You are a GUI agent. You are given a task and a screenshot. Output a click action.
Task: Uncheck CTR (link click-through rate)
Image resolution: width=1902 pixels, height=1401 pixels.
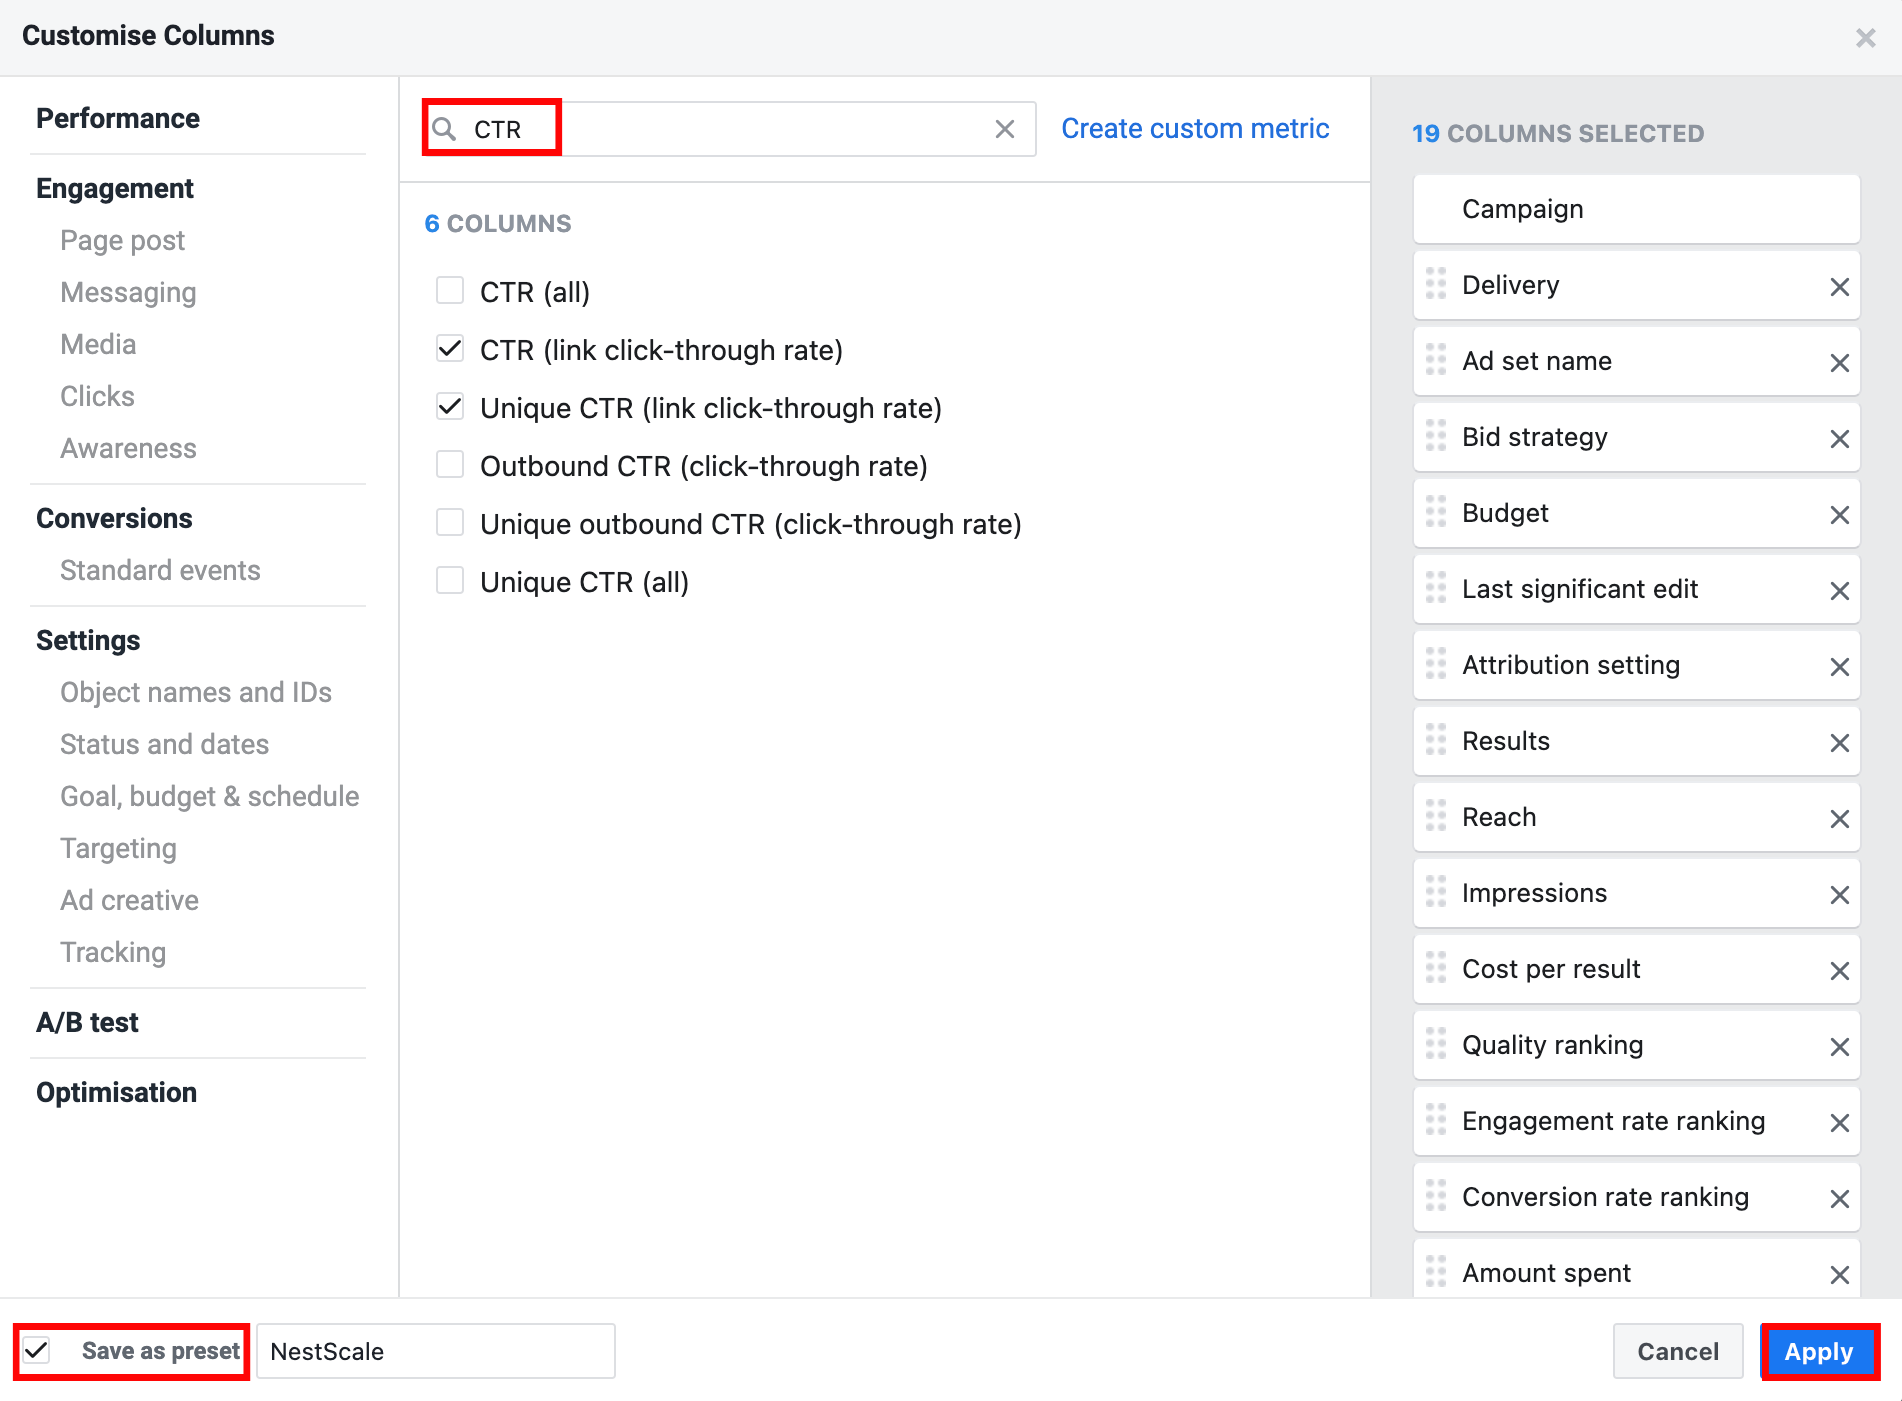(450, 349)
